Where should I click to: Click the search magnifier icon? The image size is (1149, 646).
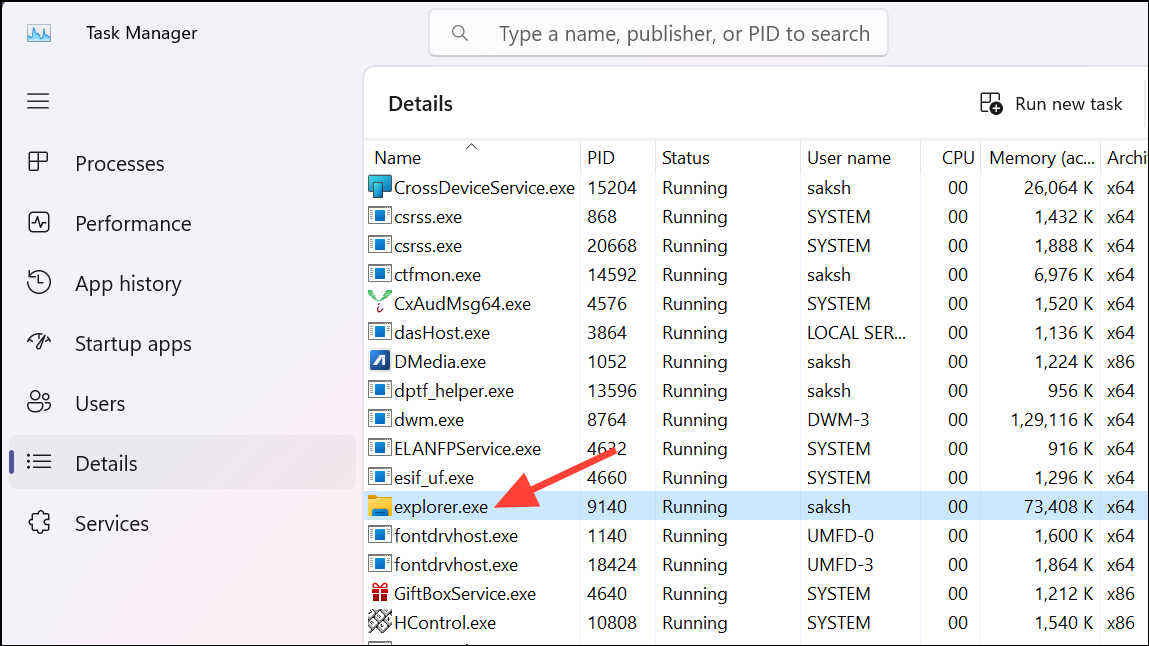pyautogui.click(x=459, y=32)
